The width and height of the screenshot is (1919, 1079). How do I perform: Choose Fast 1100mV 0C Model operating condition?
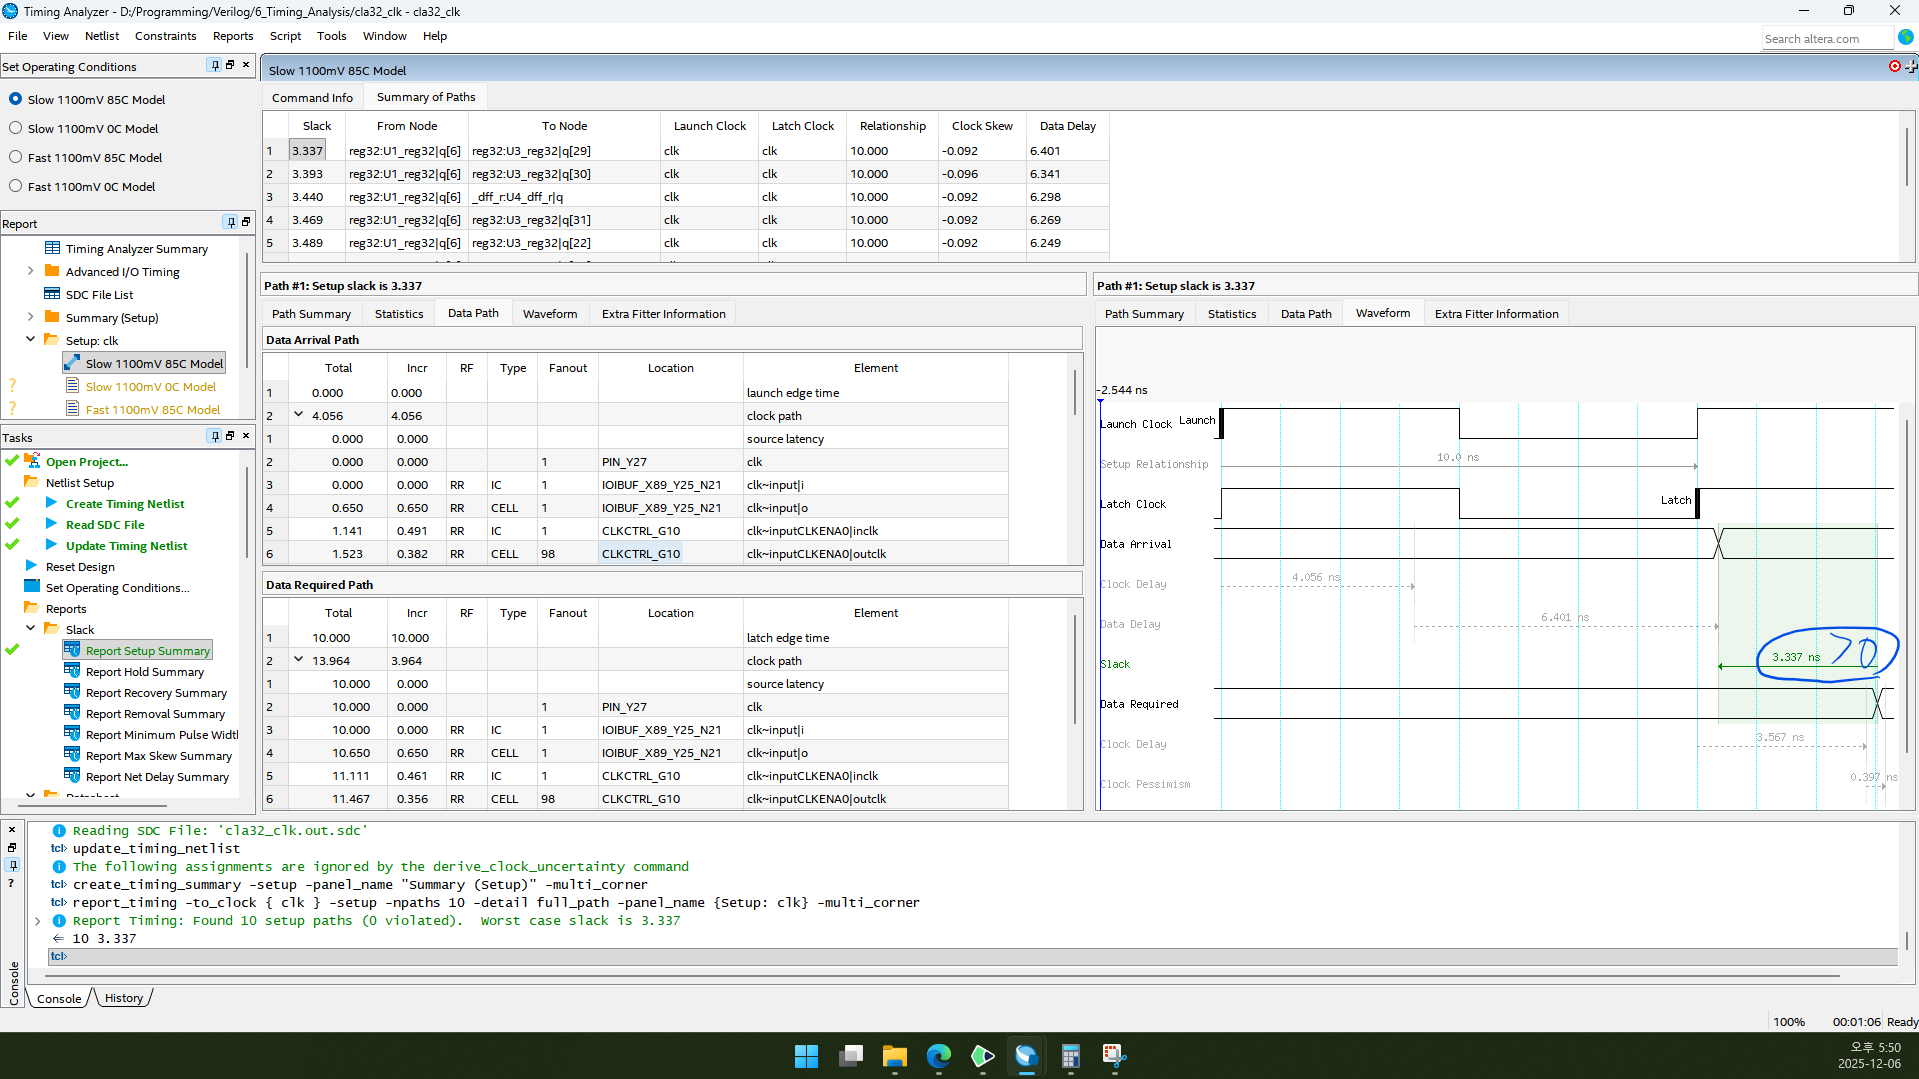click(x=15, y=186)
